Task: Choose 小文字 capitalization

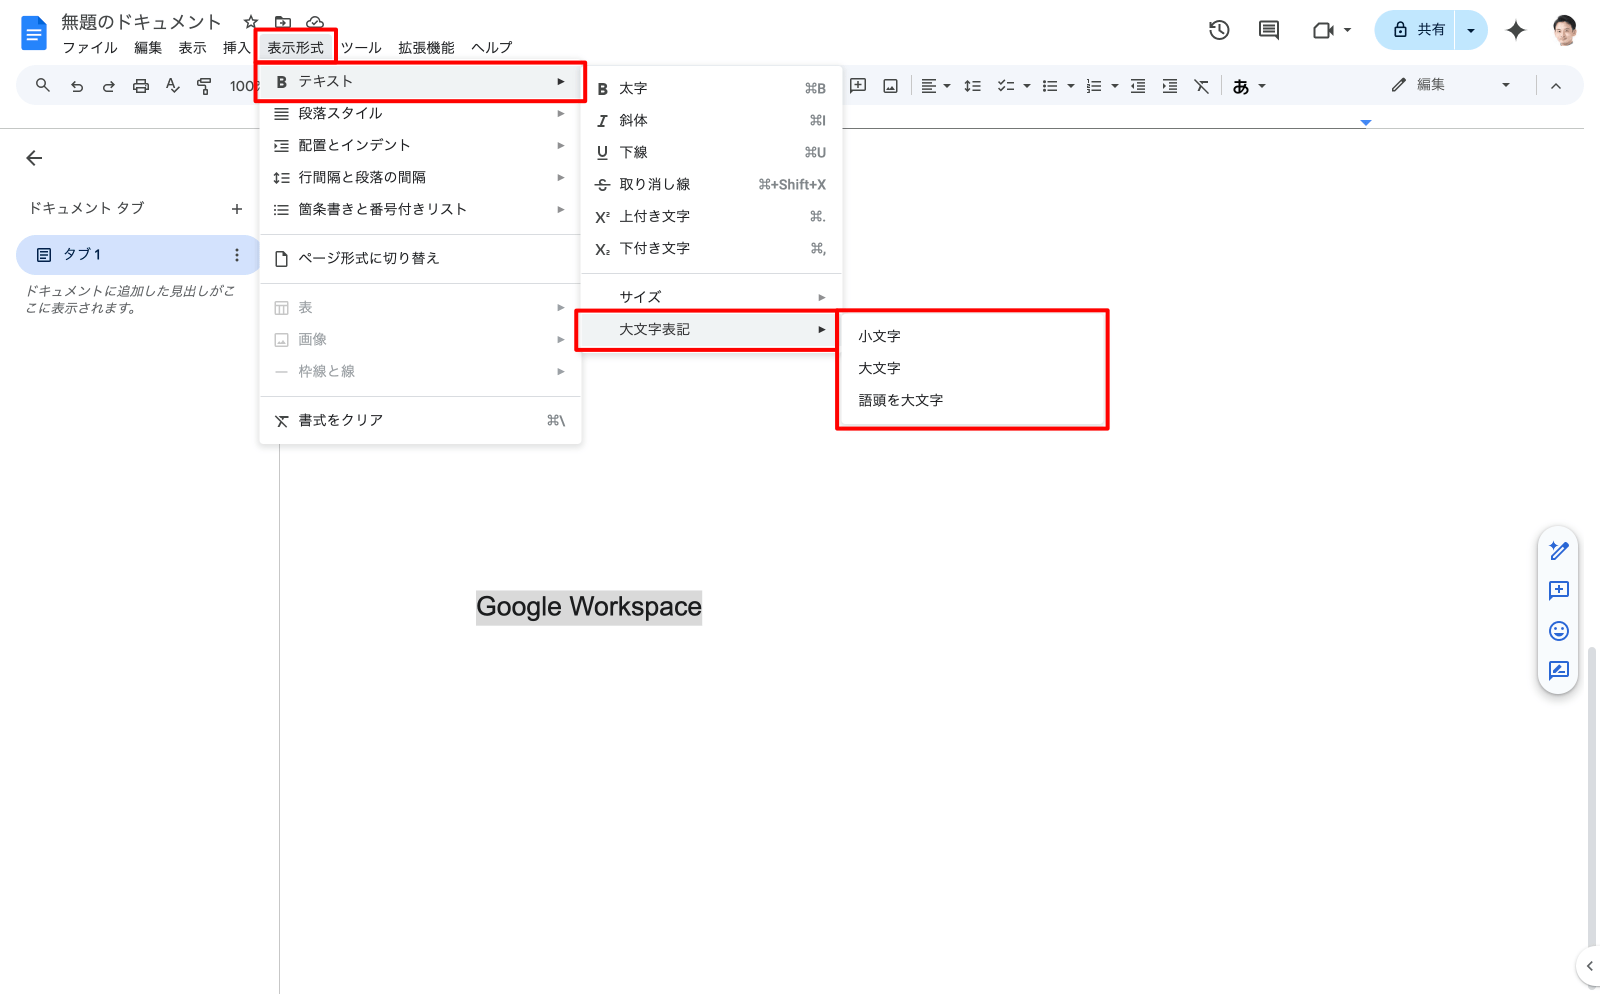Action: pos(972,336)
